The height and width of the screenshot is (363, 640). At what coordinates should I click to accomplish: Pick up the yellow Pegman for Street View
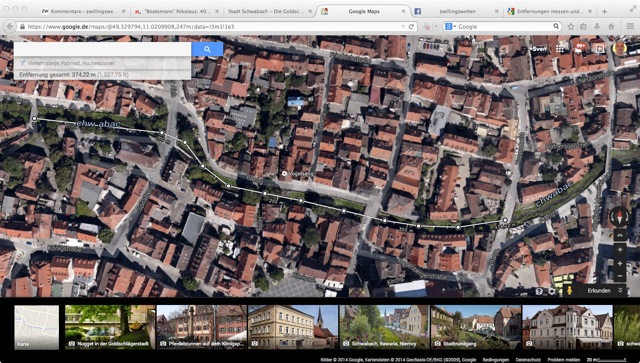point(569,290)
